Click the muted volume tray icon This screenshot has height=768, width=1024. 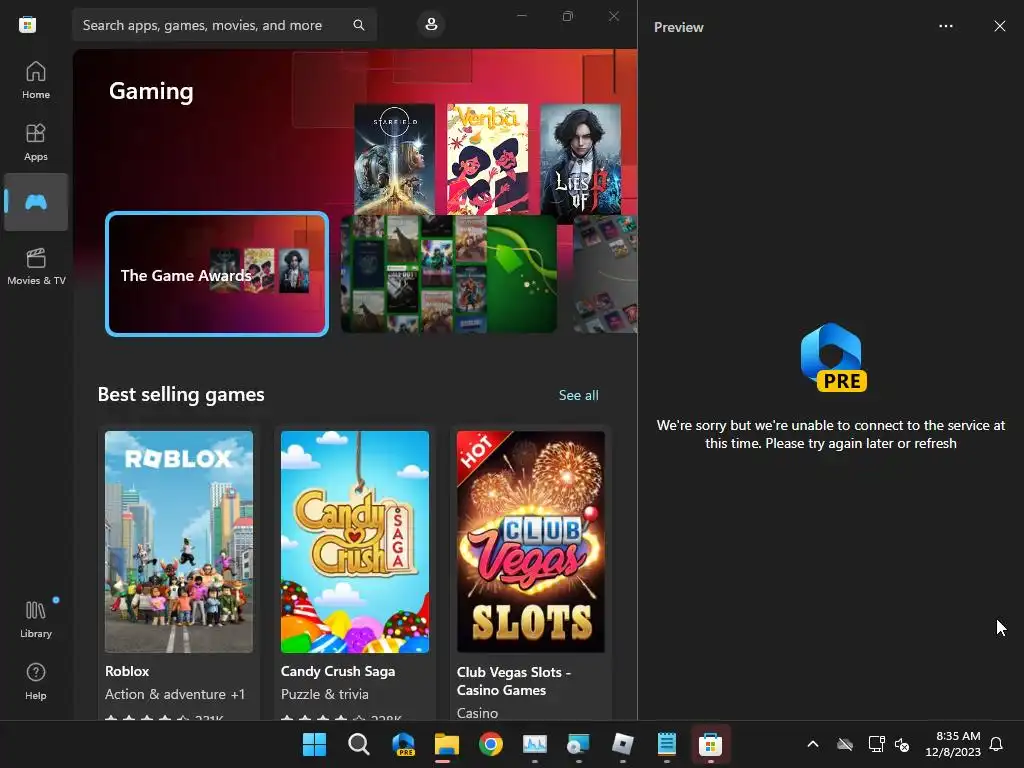pyautogui.click(x=902, y=744)
